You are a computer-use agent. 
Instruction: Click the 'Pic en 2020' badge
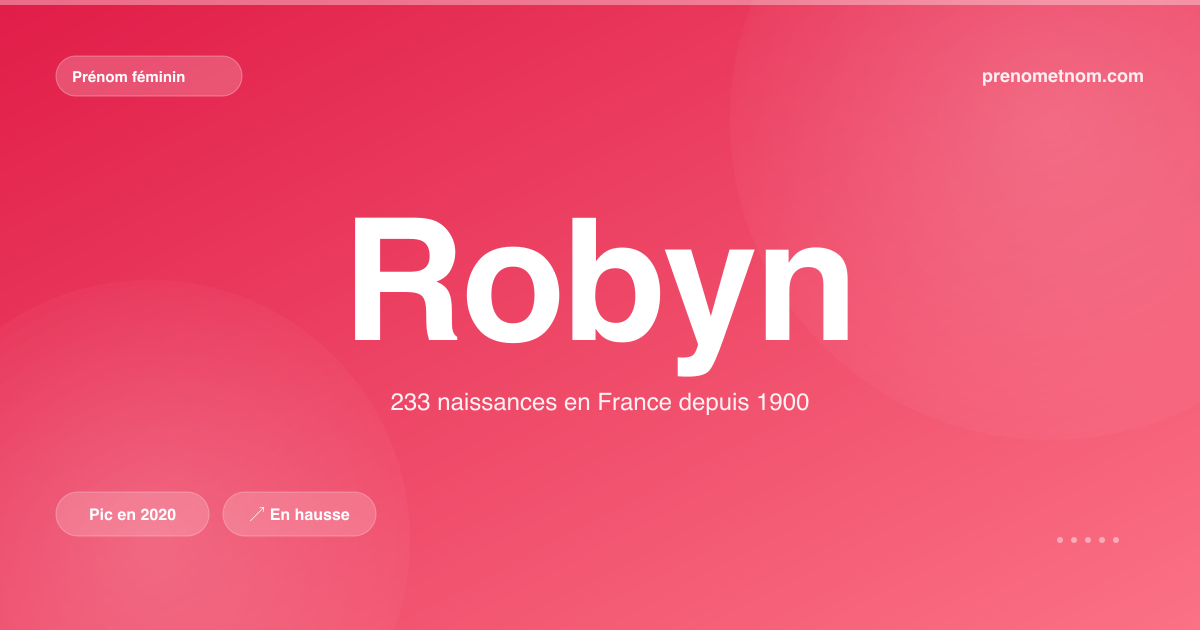132,514
